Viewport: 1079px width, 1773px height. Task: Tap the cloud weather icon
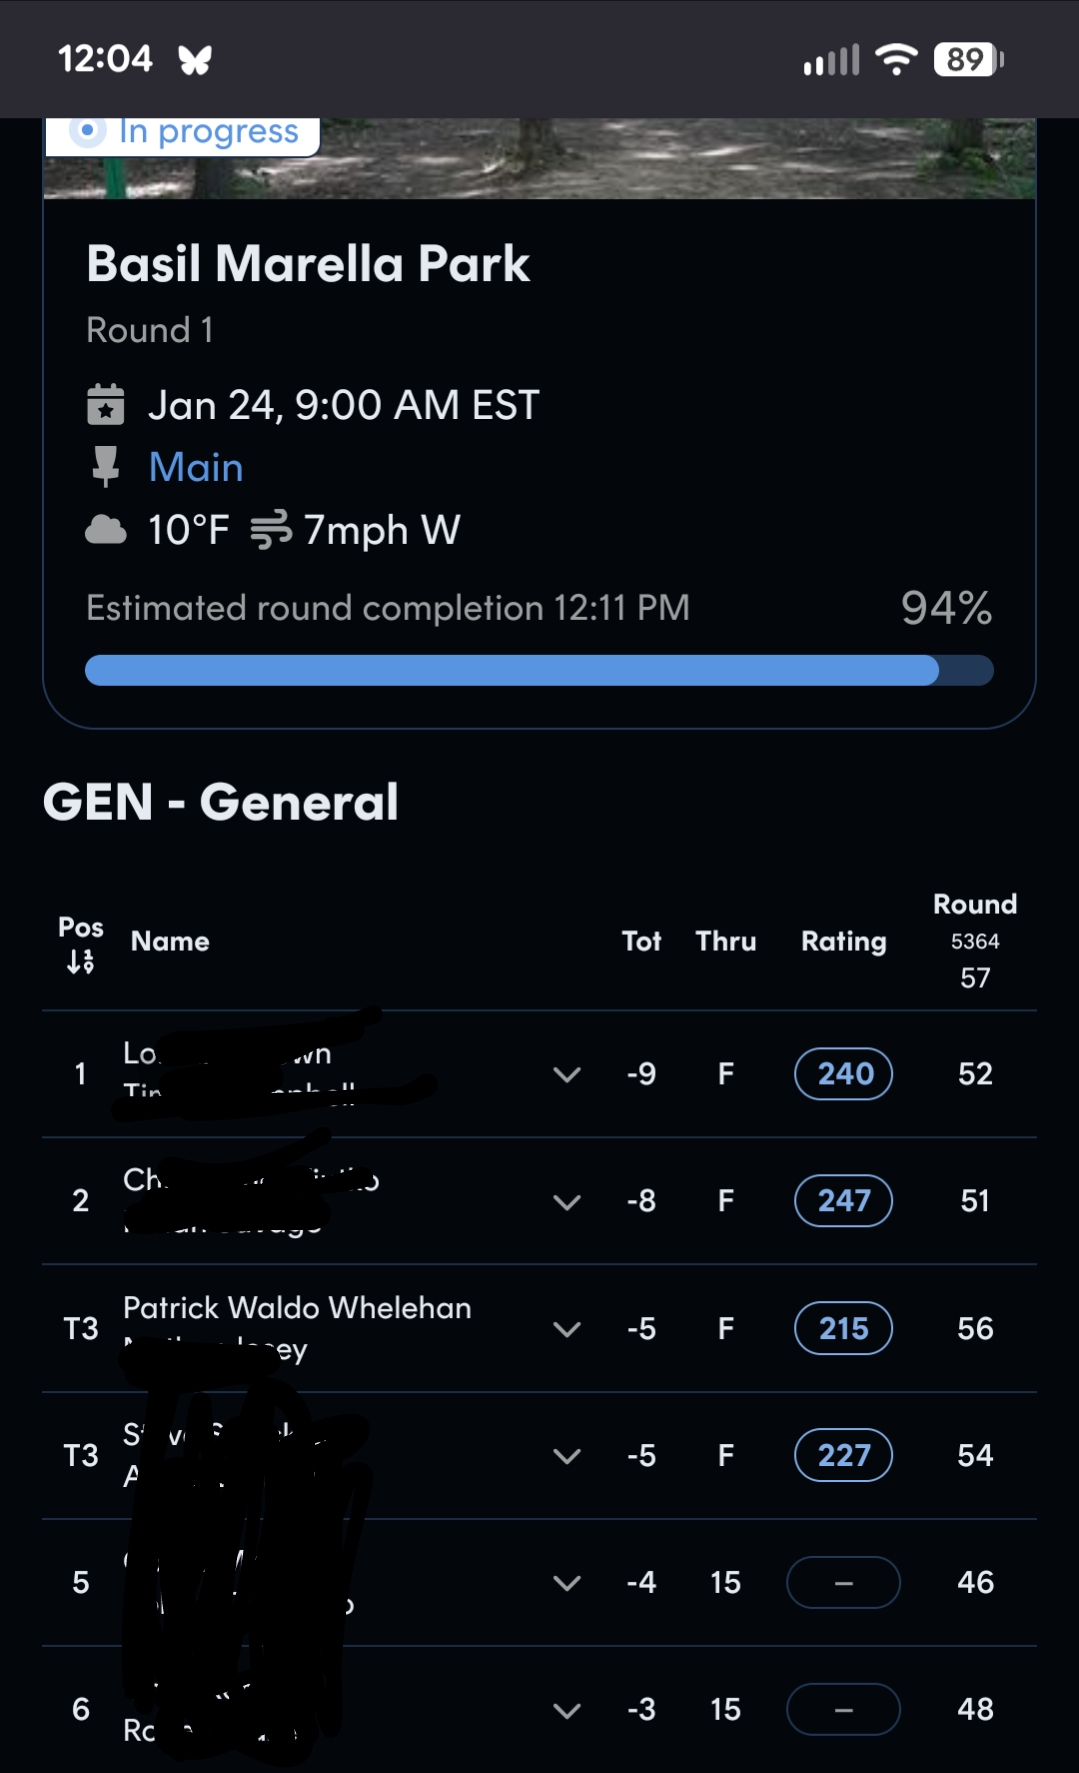(106, 530)
